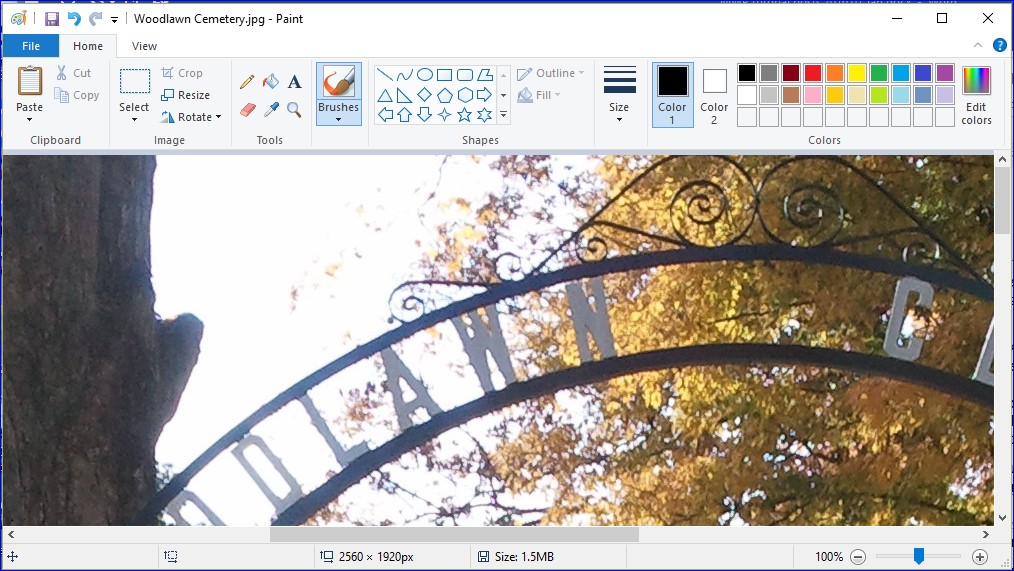The width and height of the screenshot is (1014, 571).
Task: Open the Select dropdown arrow
Action: click(134, 120)
